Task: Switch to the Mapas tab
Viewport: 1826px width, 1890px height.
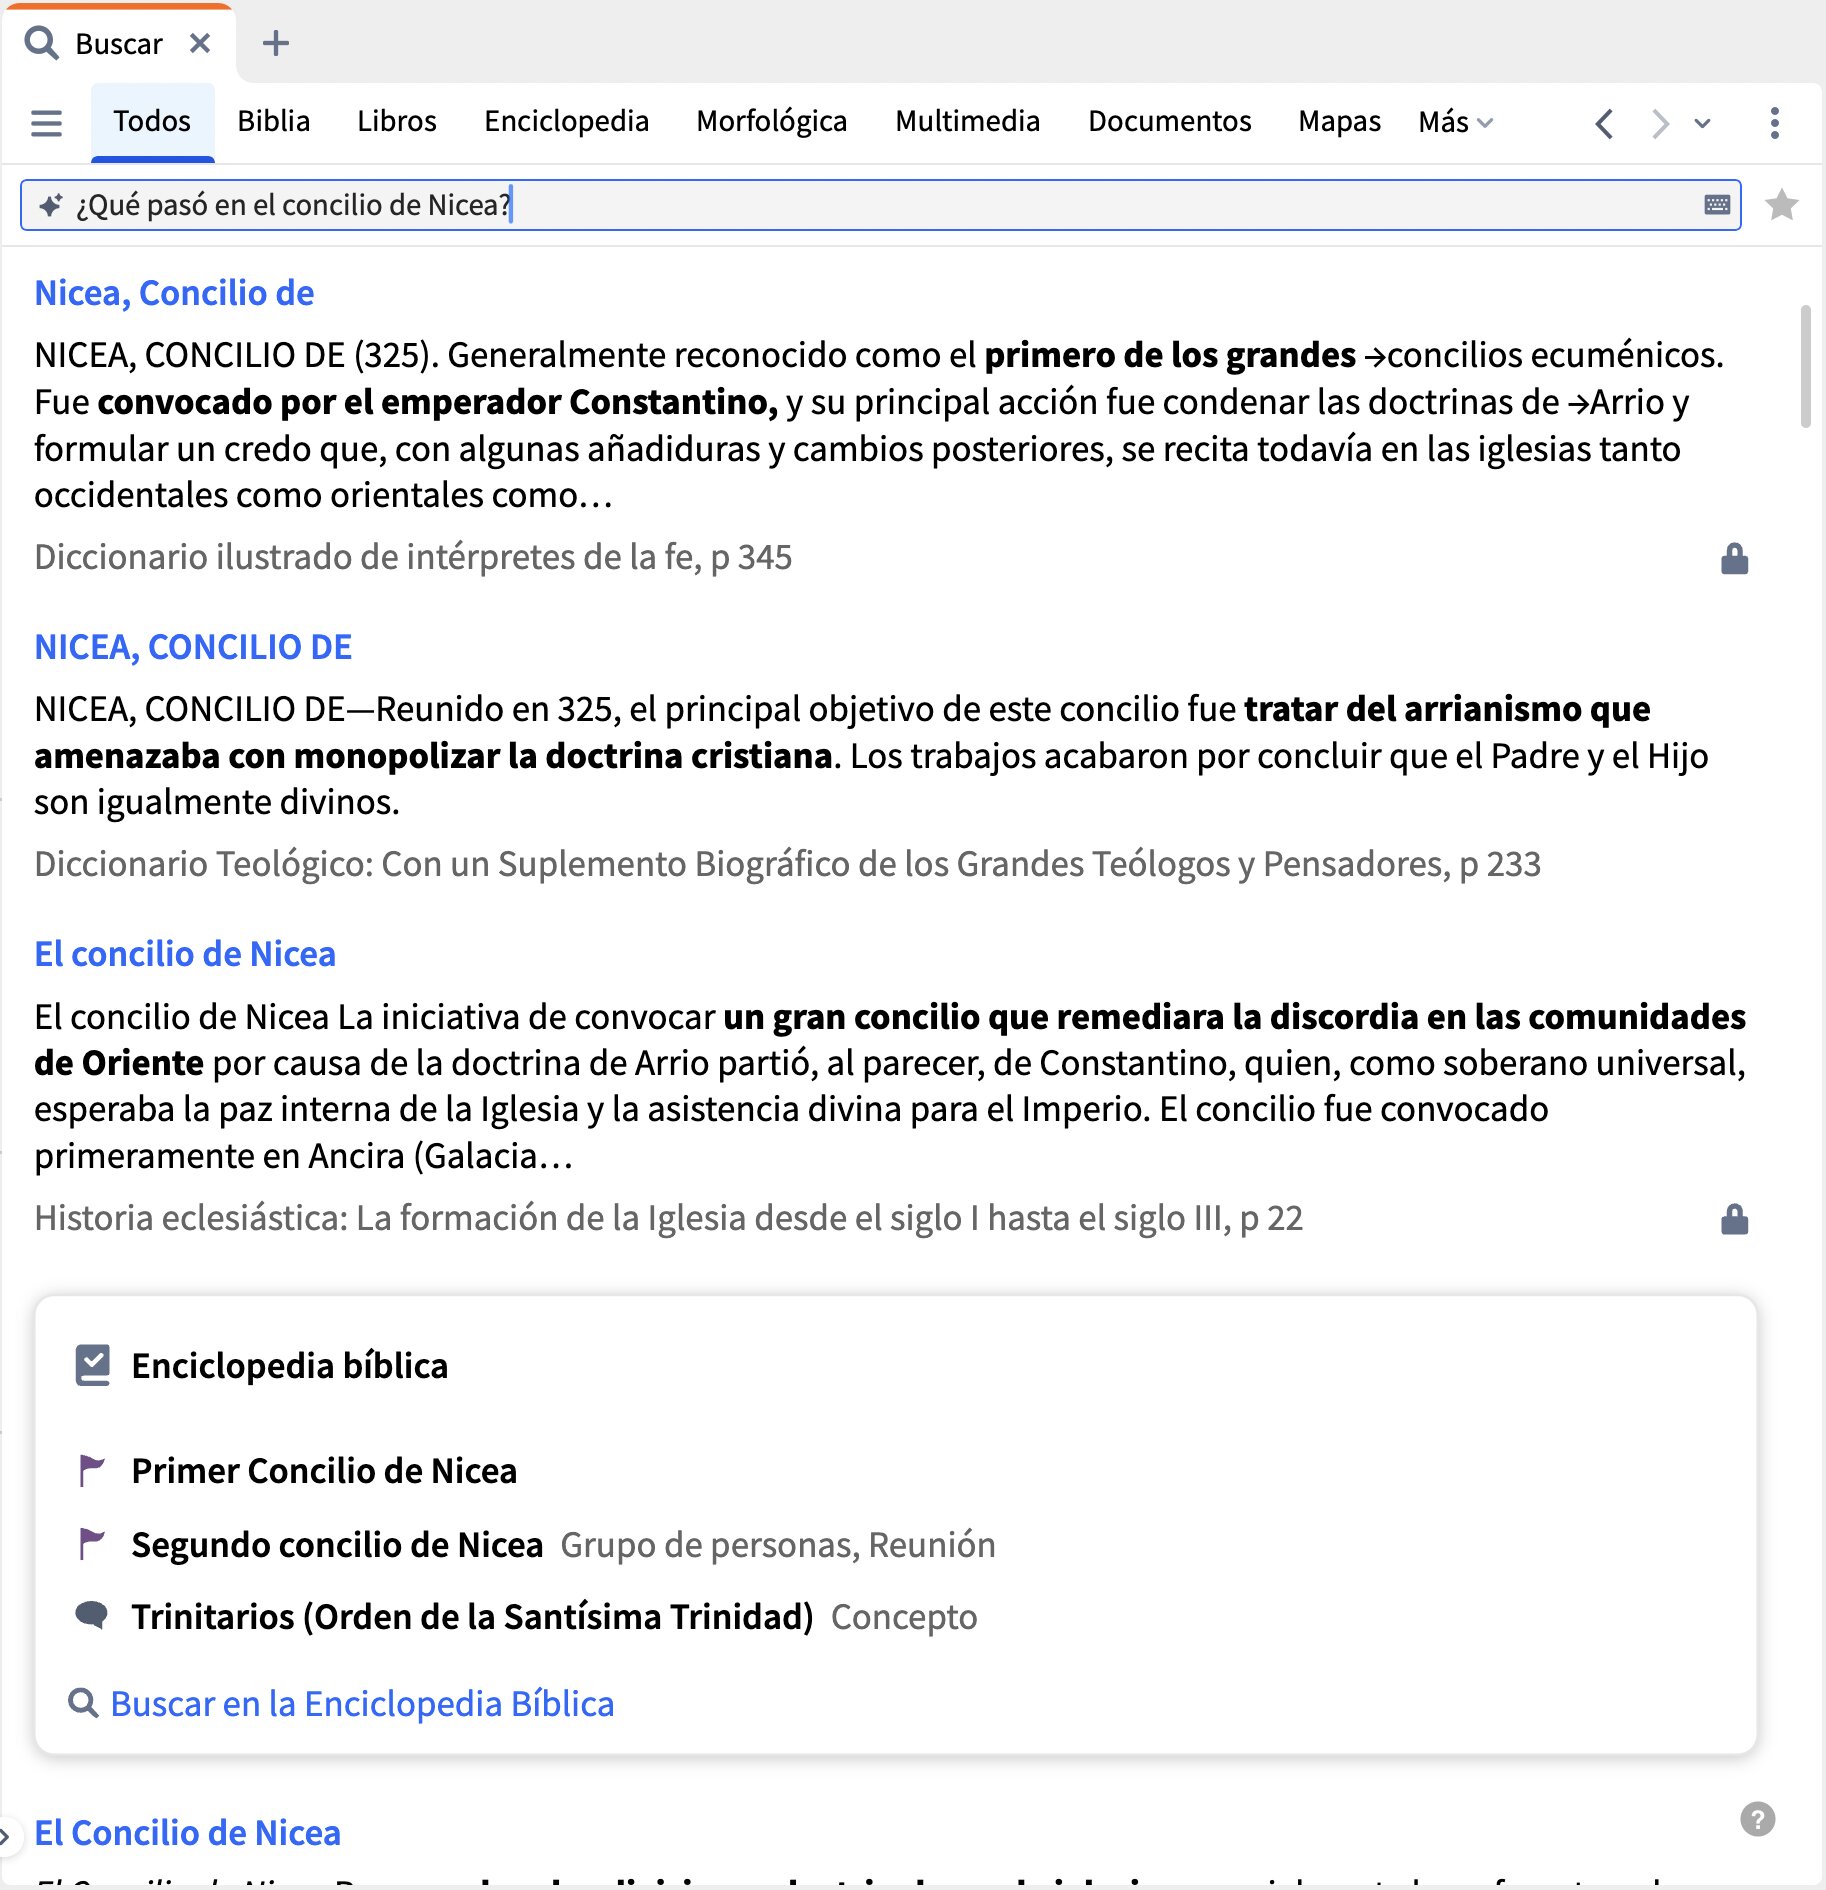Action: click(x=1340, y=122)
